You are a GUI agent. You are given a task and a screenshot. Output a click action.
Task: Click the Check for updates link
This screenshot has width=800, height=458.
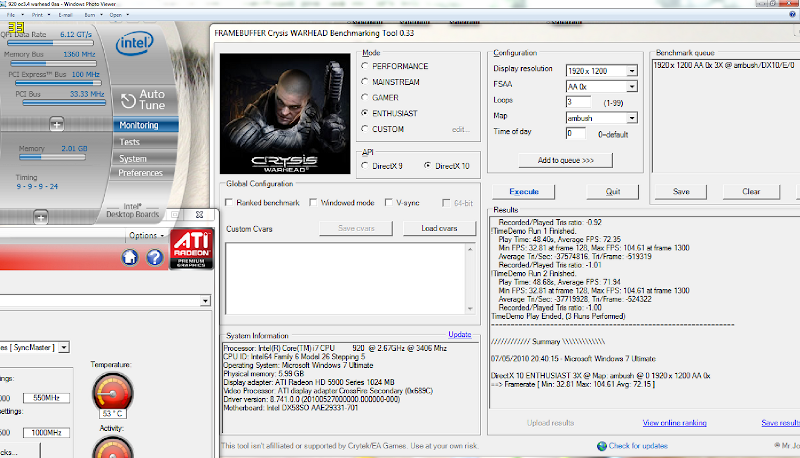(638, 446)
